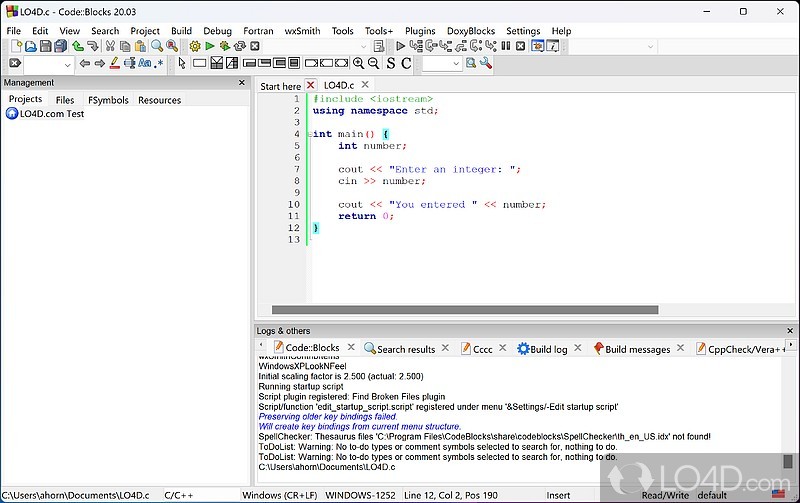Toggle regex search option icon
Screen dimensions: 800x503
click(160, 63)
